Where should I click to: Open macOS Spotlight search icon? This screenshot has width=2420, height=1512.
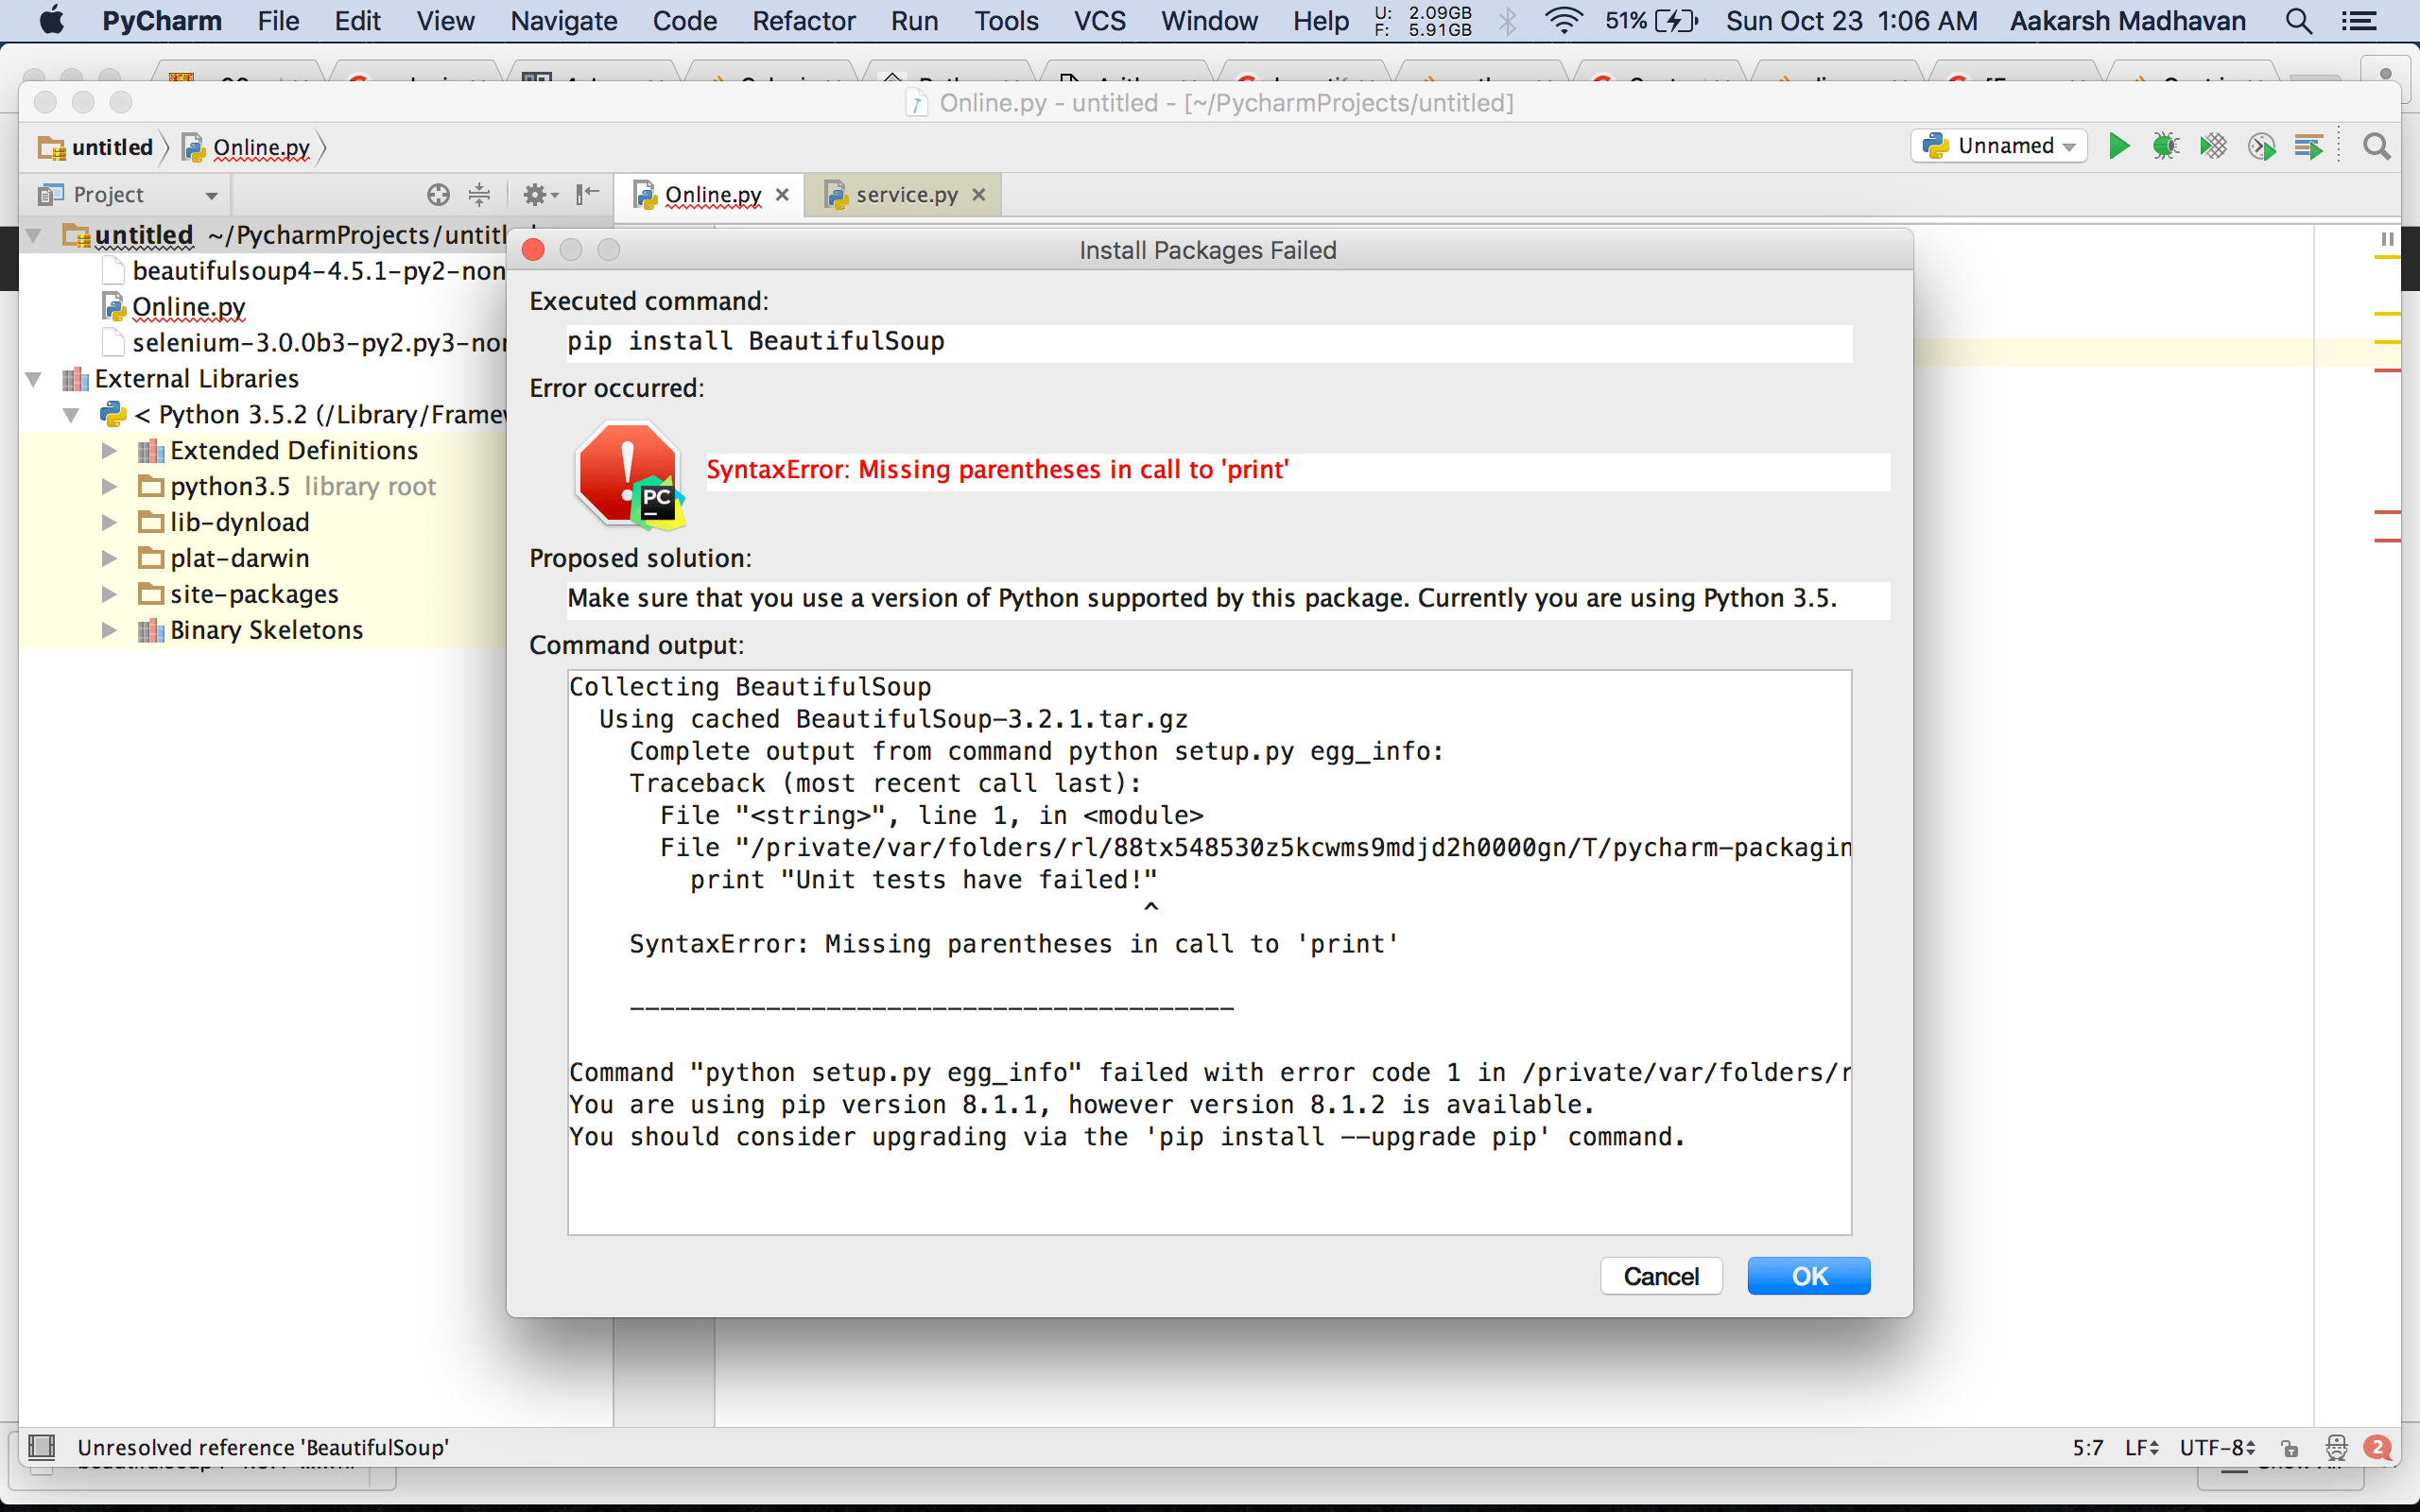tap(2299, 21)
